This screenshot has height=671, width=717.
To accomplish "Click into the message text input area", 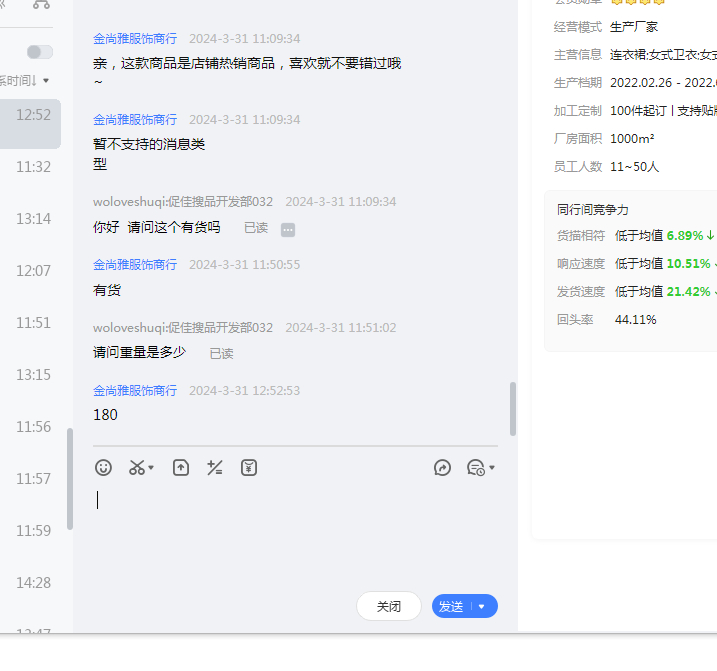I will click(x=295, y=530).
